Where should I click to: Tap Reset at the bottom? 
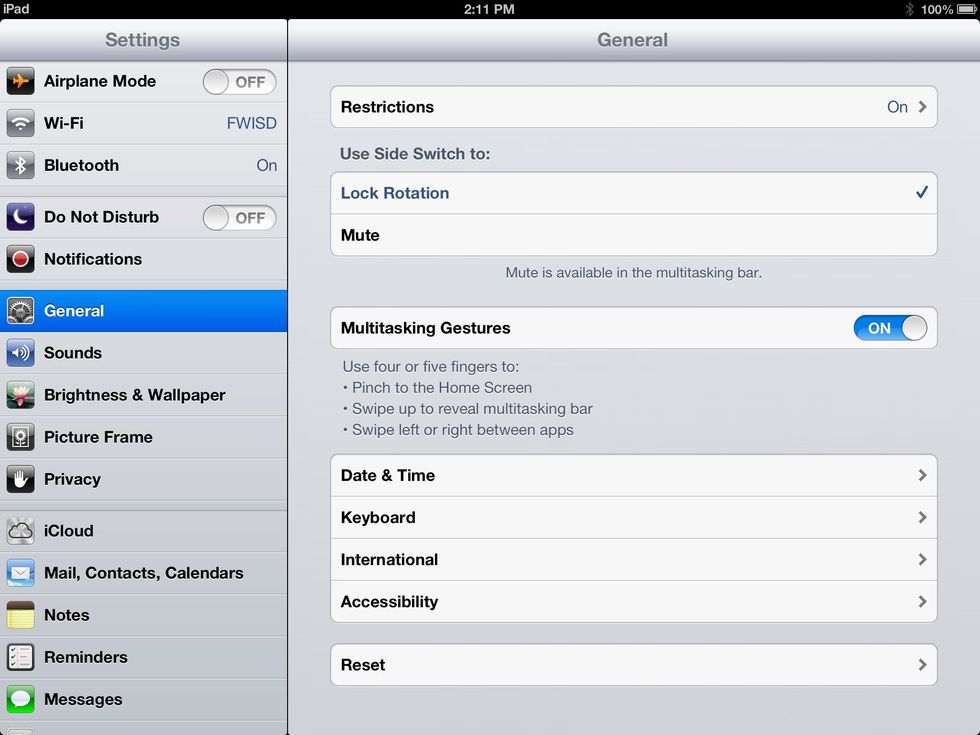[633, 664]
